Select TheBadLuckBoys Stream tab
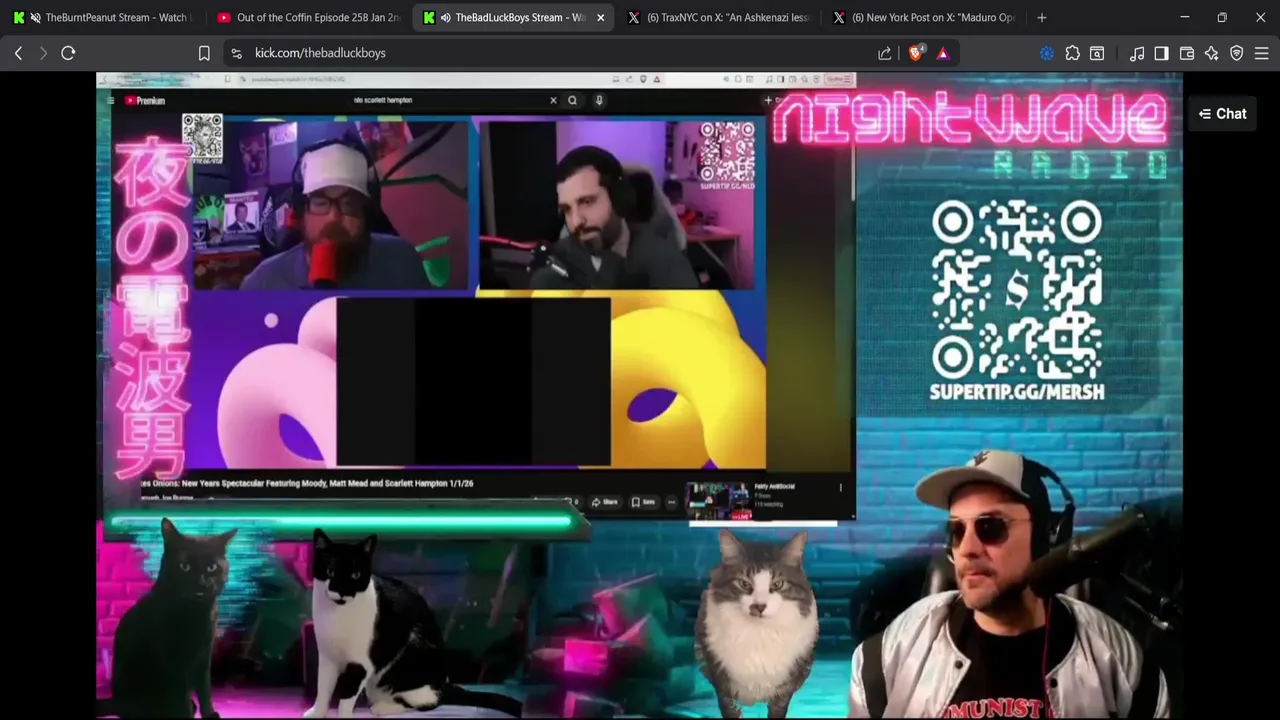This screenshot has height=720, width=1280. (x=512, y=17)
